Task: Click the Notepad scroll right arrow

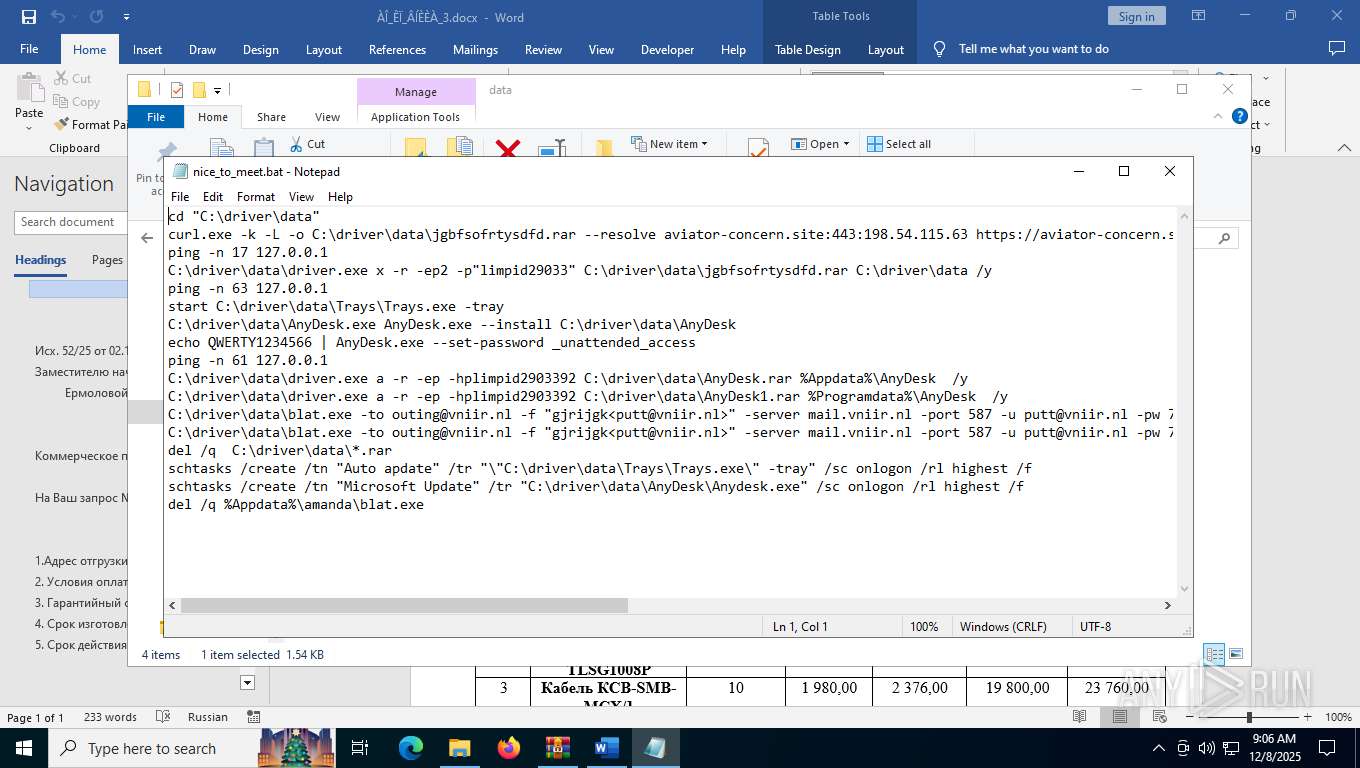Action: point(1167,605)
